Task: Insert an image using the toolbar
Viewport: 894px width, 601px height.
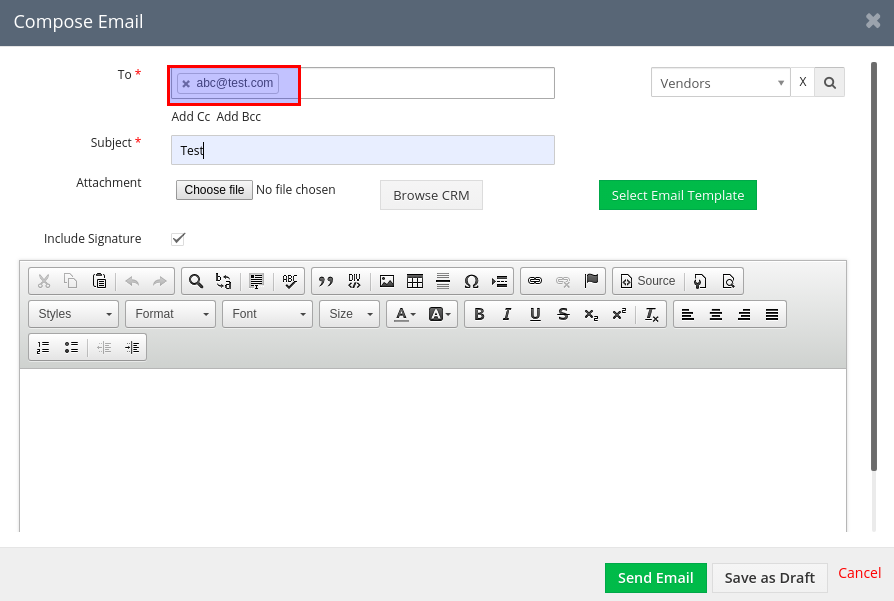Action: [x=387, y=281]
